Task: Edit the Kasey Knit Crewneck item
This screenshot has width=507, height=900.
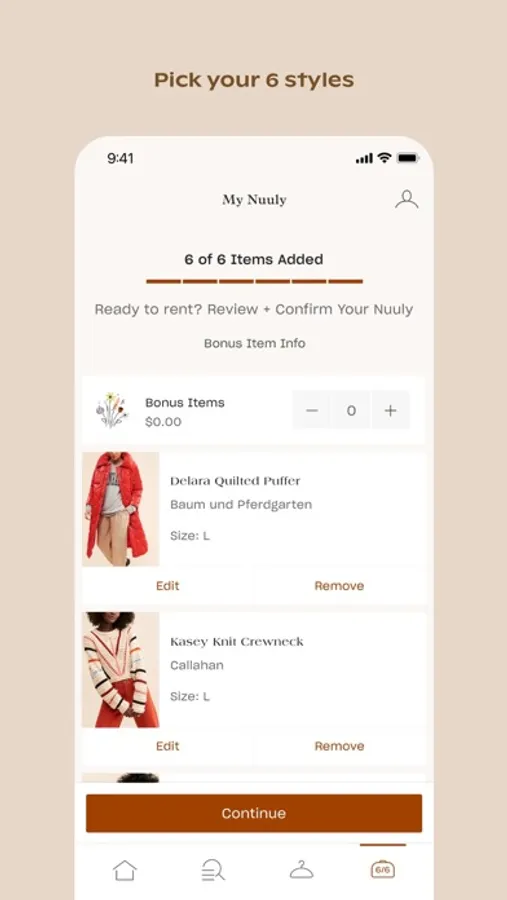Action: point(168,746)
